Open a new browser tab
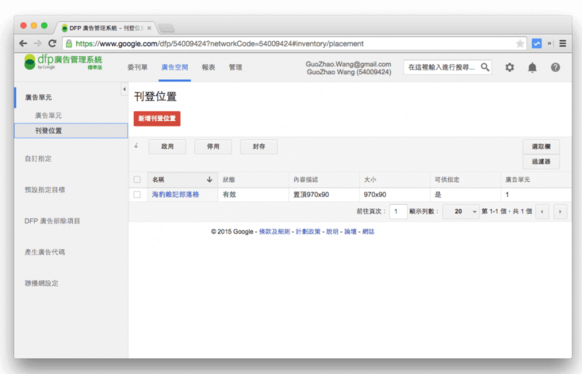The image size is (582, 374). click(x=166, y=28)
